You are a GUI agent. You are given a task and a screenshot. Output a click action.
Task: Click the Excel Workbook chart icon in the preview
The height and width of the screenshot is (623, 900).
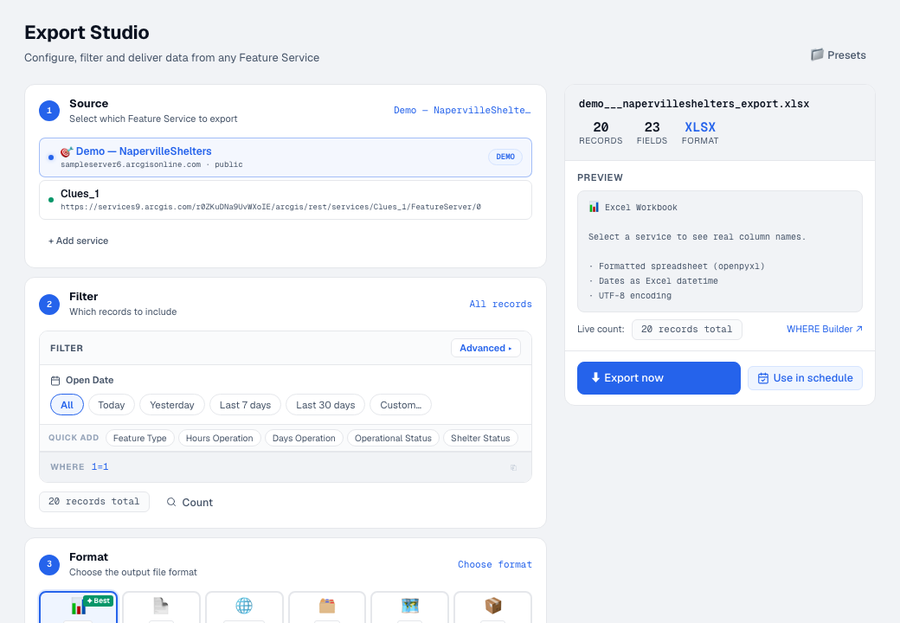pos(594,207)
